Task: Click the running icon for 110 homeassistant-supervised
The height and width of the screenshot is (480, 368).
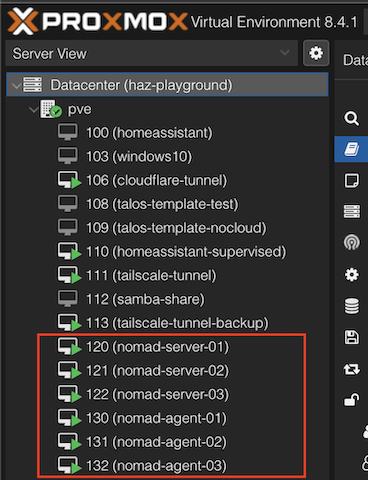Action: coord(69,251)
